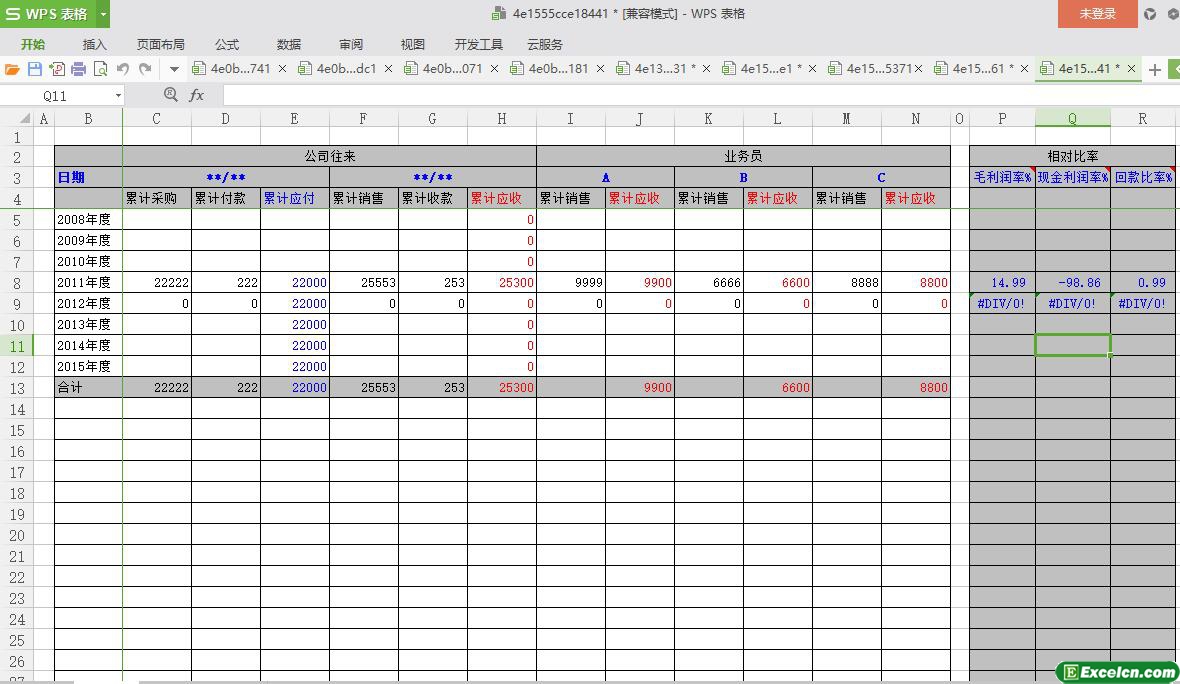The width and height of the screenshot is (1180, 684).
Task: Click the WPS 表格 logo button
Action: tap(49, 14)
